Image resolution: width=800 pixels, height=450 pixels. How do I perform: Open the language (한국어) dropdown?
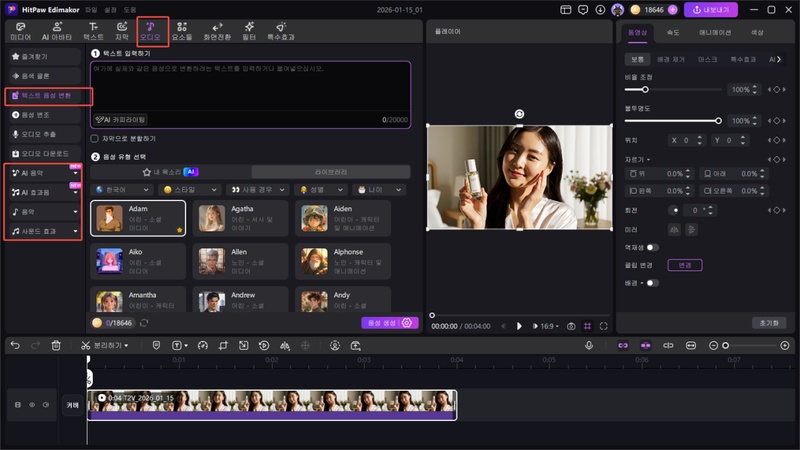pyautogui.click(x=123, y=189)
